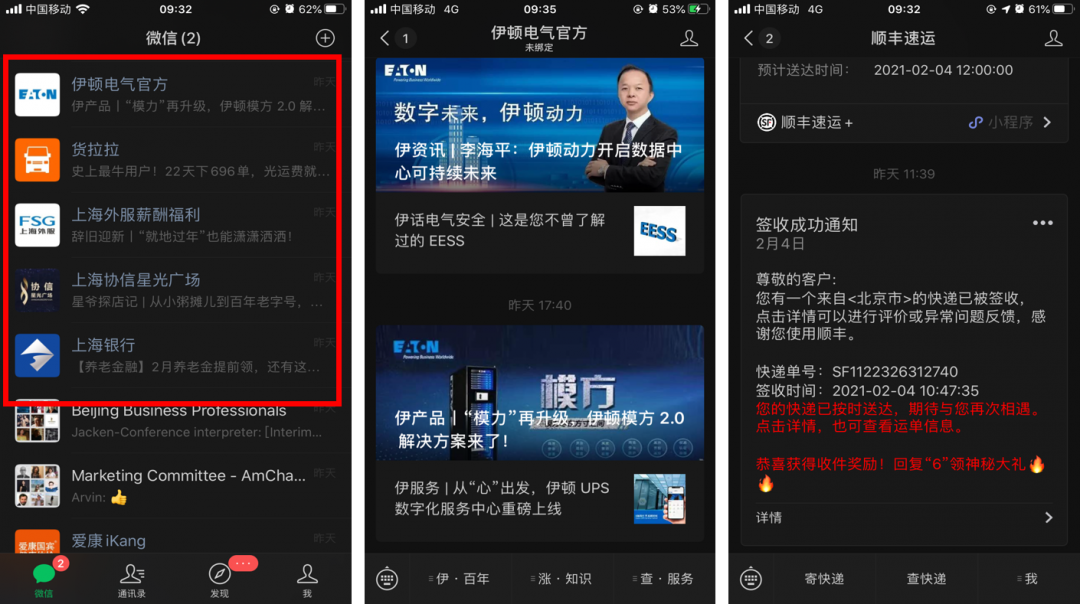Tap the person icon atop 顺丰速运
This screenshot has width=1080, height=604.
(x=1053, y=38)
